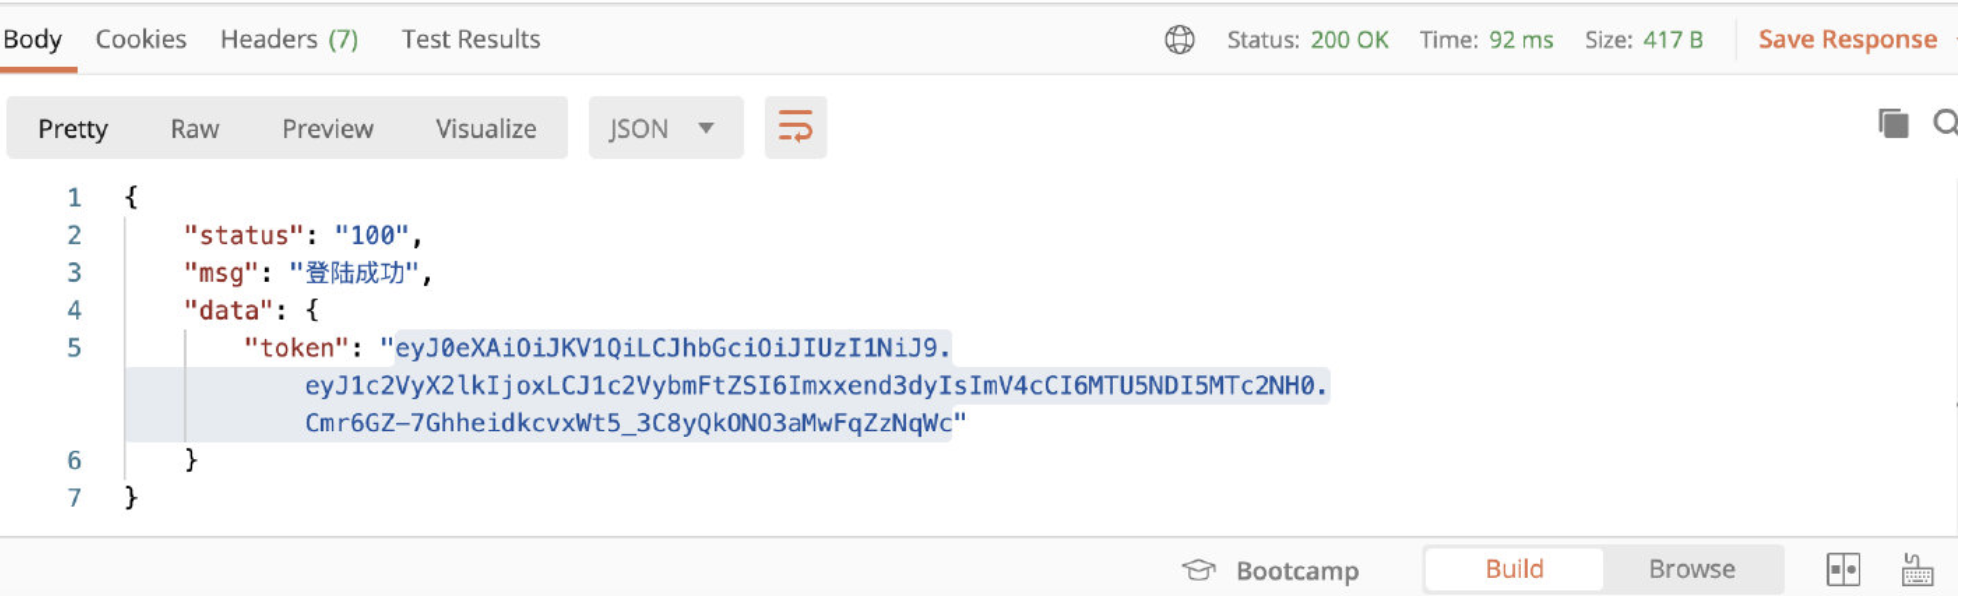Switch to the Test Results tab

click(x=471, y=39)
